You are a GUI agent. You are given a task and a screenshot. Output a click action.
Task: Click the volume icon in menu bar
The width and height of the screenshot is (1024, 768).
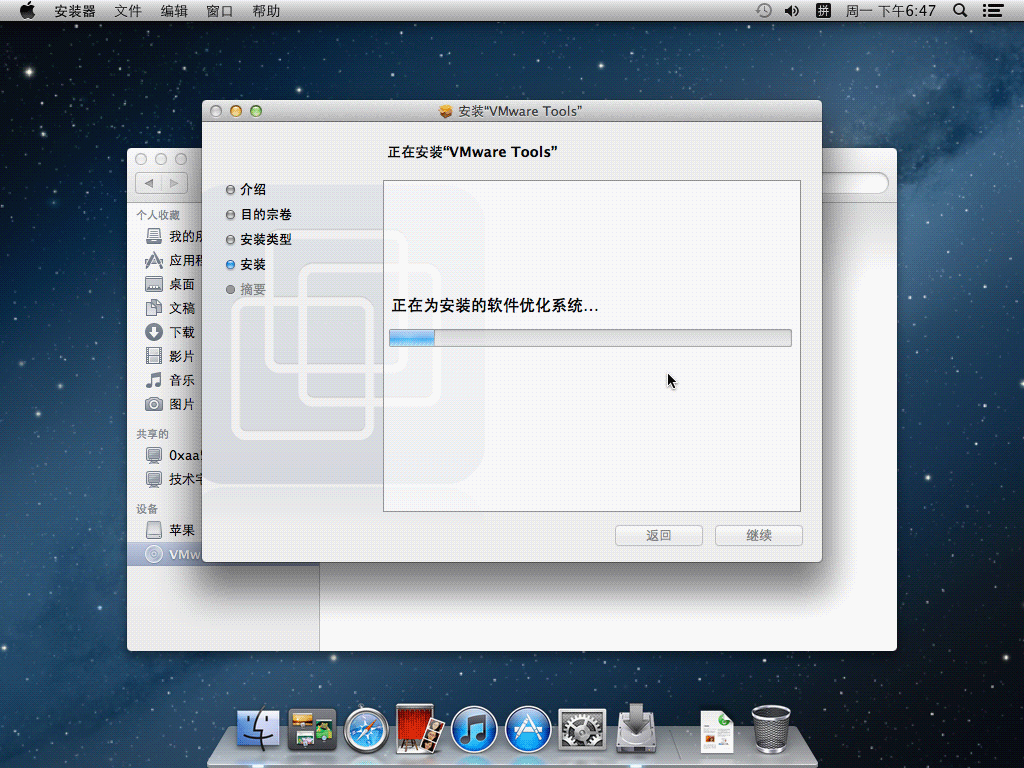coord(792,10)
